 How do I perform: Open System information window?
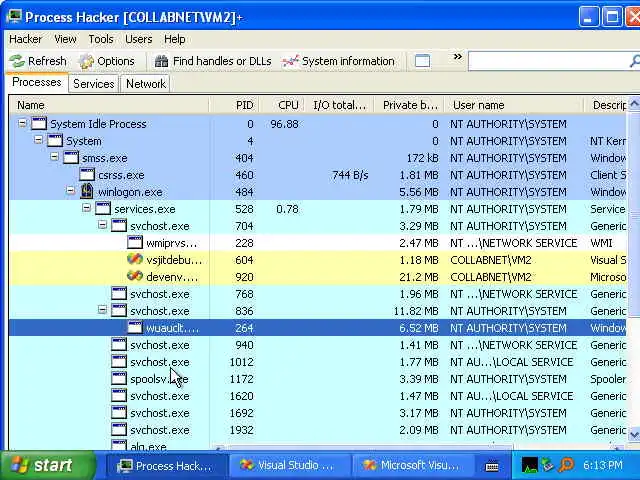pyautogui.click(x=338, y=61)
